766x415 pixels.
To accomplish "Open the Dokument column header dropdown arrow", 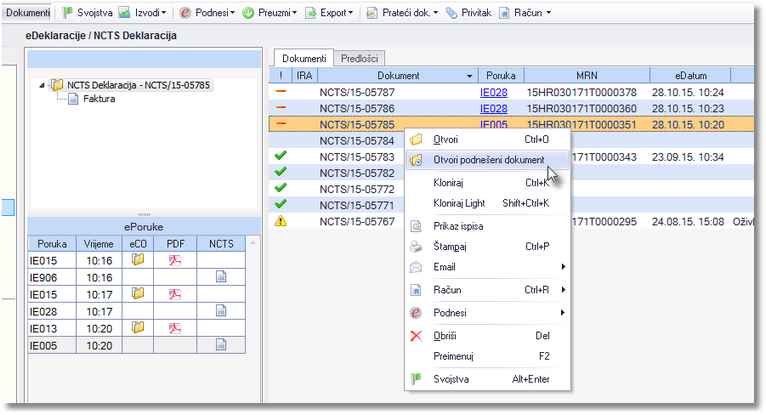I will [469, 76].
